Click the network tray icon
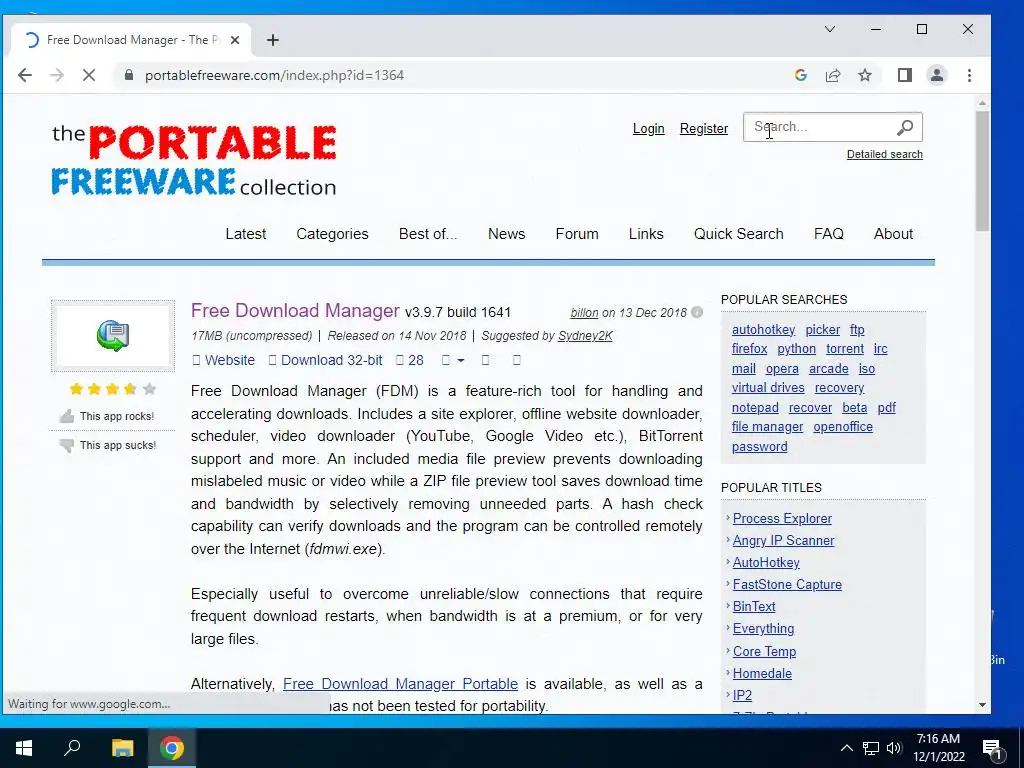Viewport: 1024px width, 768px height. (x=871, y=748)
